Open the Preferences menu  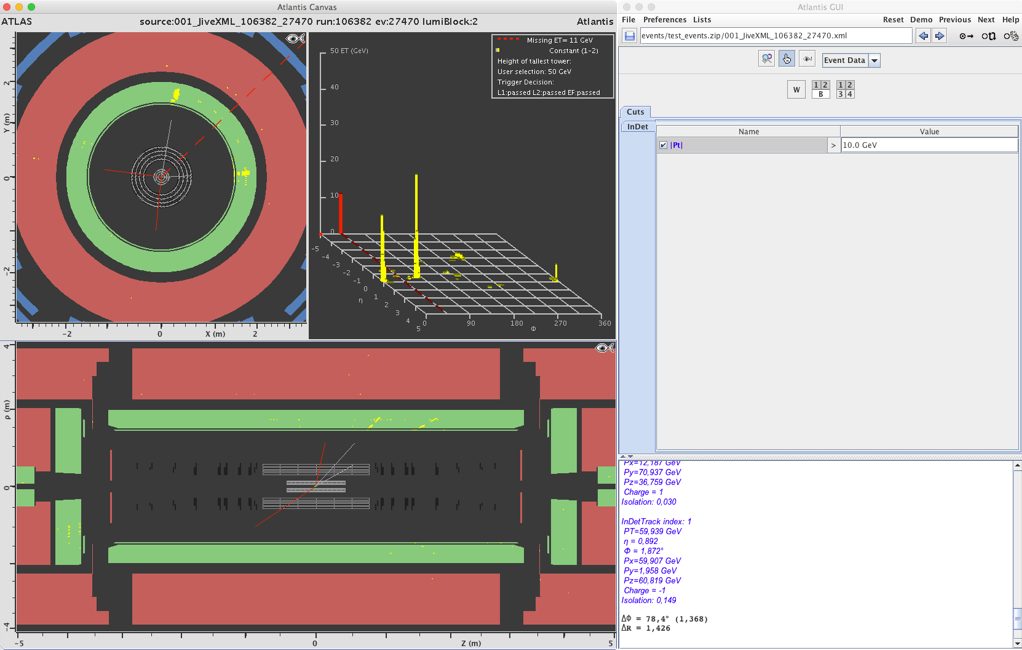(x=664, y=19)
